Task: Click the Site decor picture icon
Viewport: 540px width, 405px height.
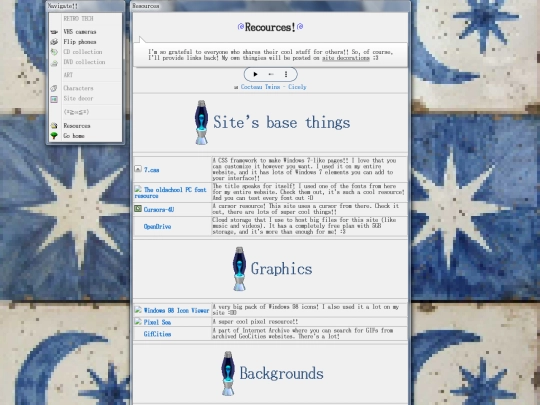Action: (54, 99)
